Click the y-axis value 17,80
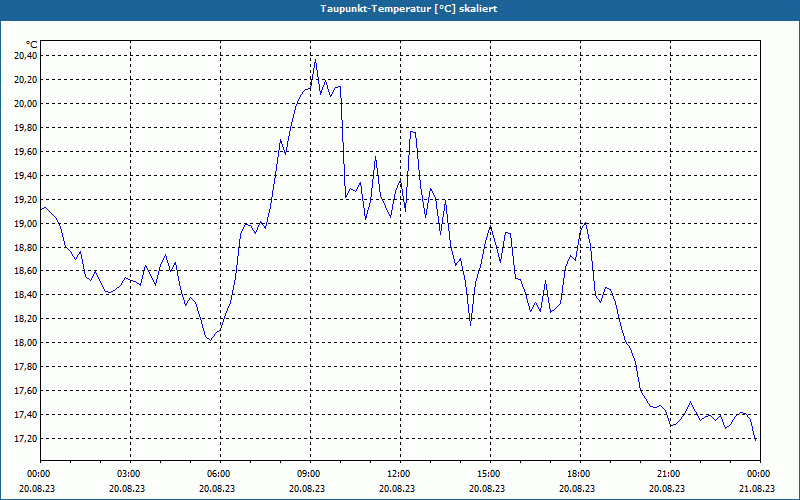 25,367
